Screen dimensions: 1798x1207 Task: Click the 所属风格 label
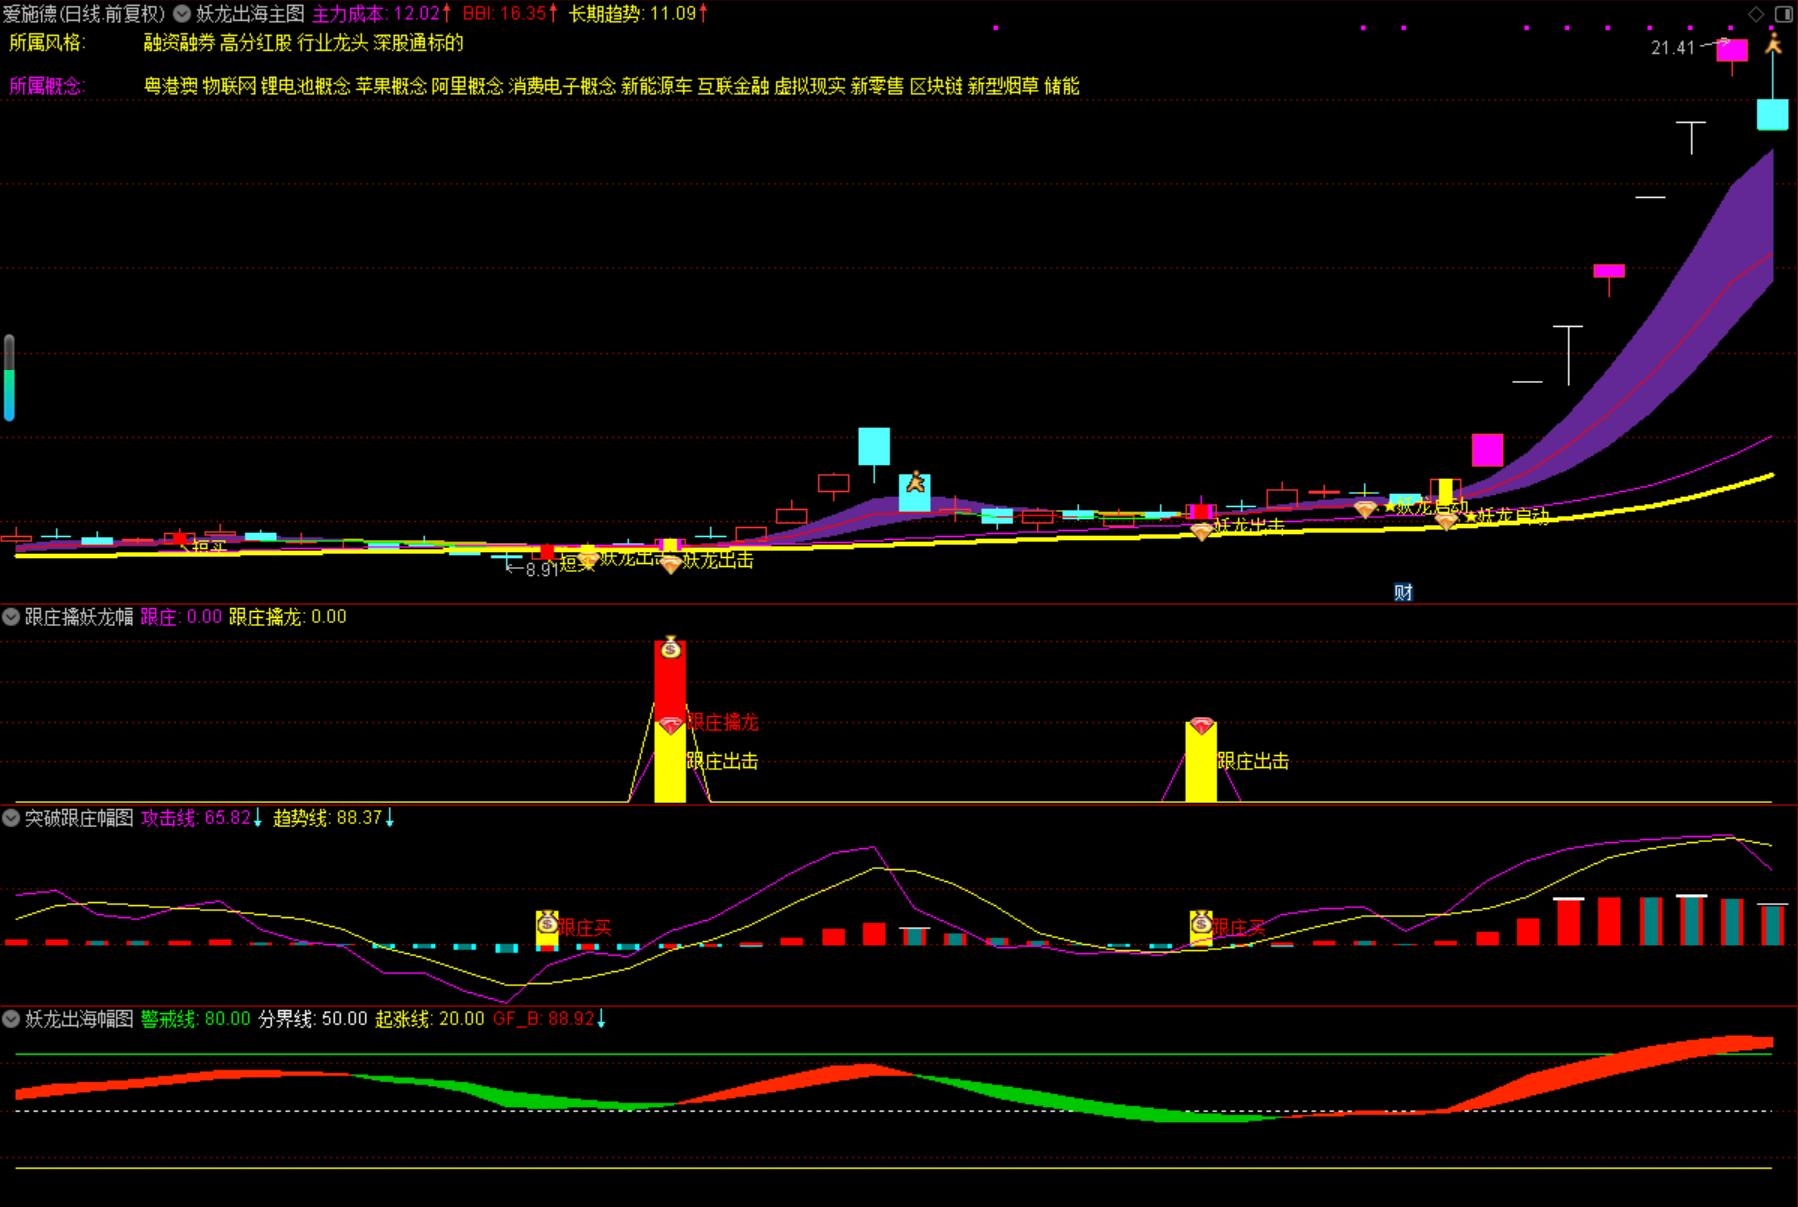click(47, 43)
